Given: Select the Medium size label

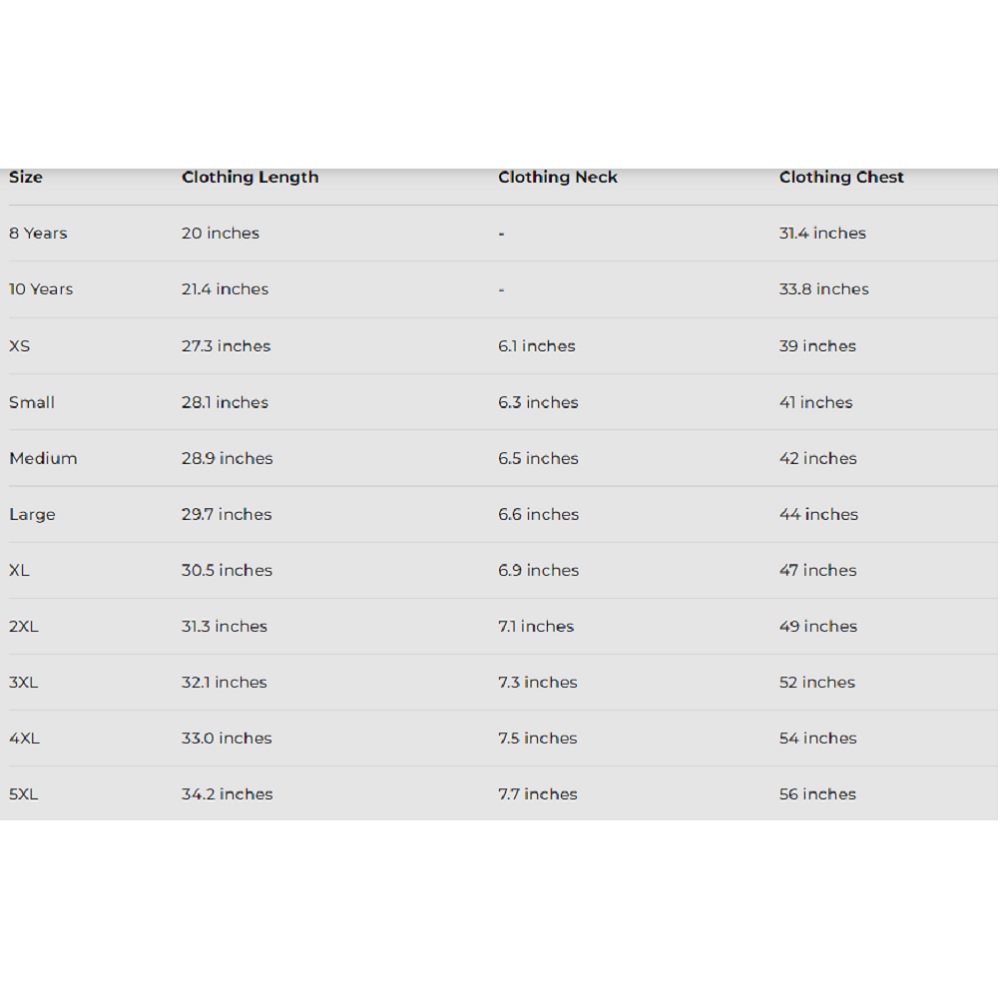Looking at the screenshot, I should coord(43,458).
